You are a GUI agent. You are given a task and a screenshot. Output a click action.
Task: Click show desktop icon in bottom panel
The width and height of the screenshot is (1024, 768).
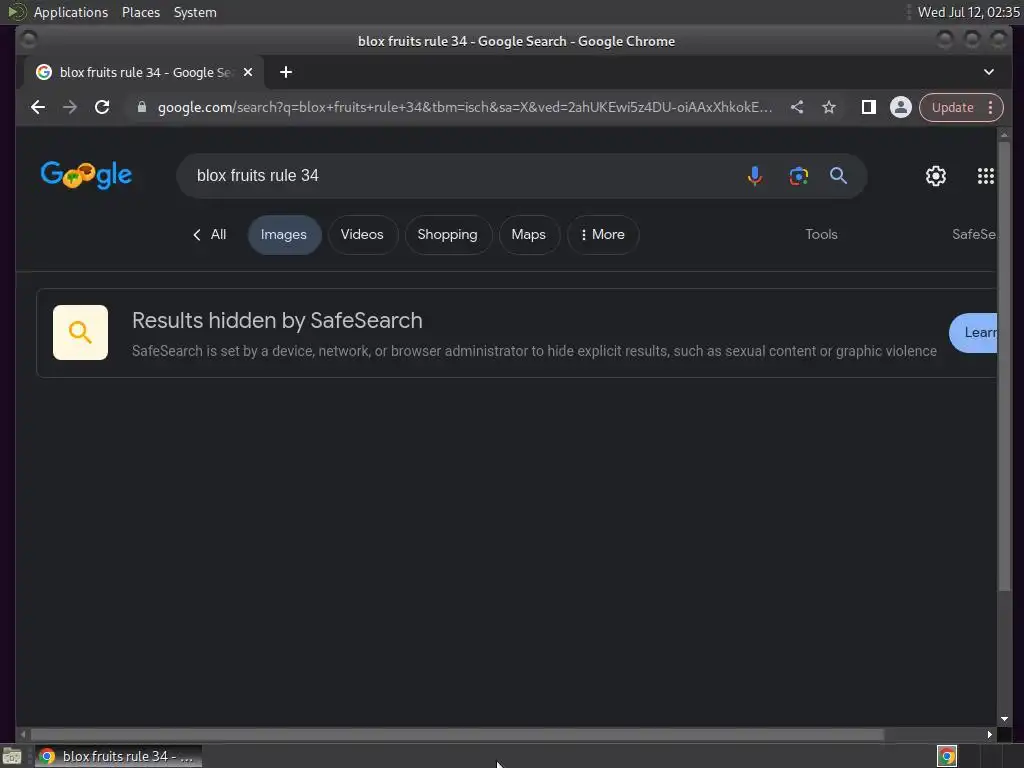[12, 756]
